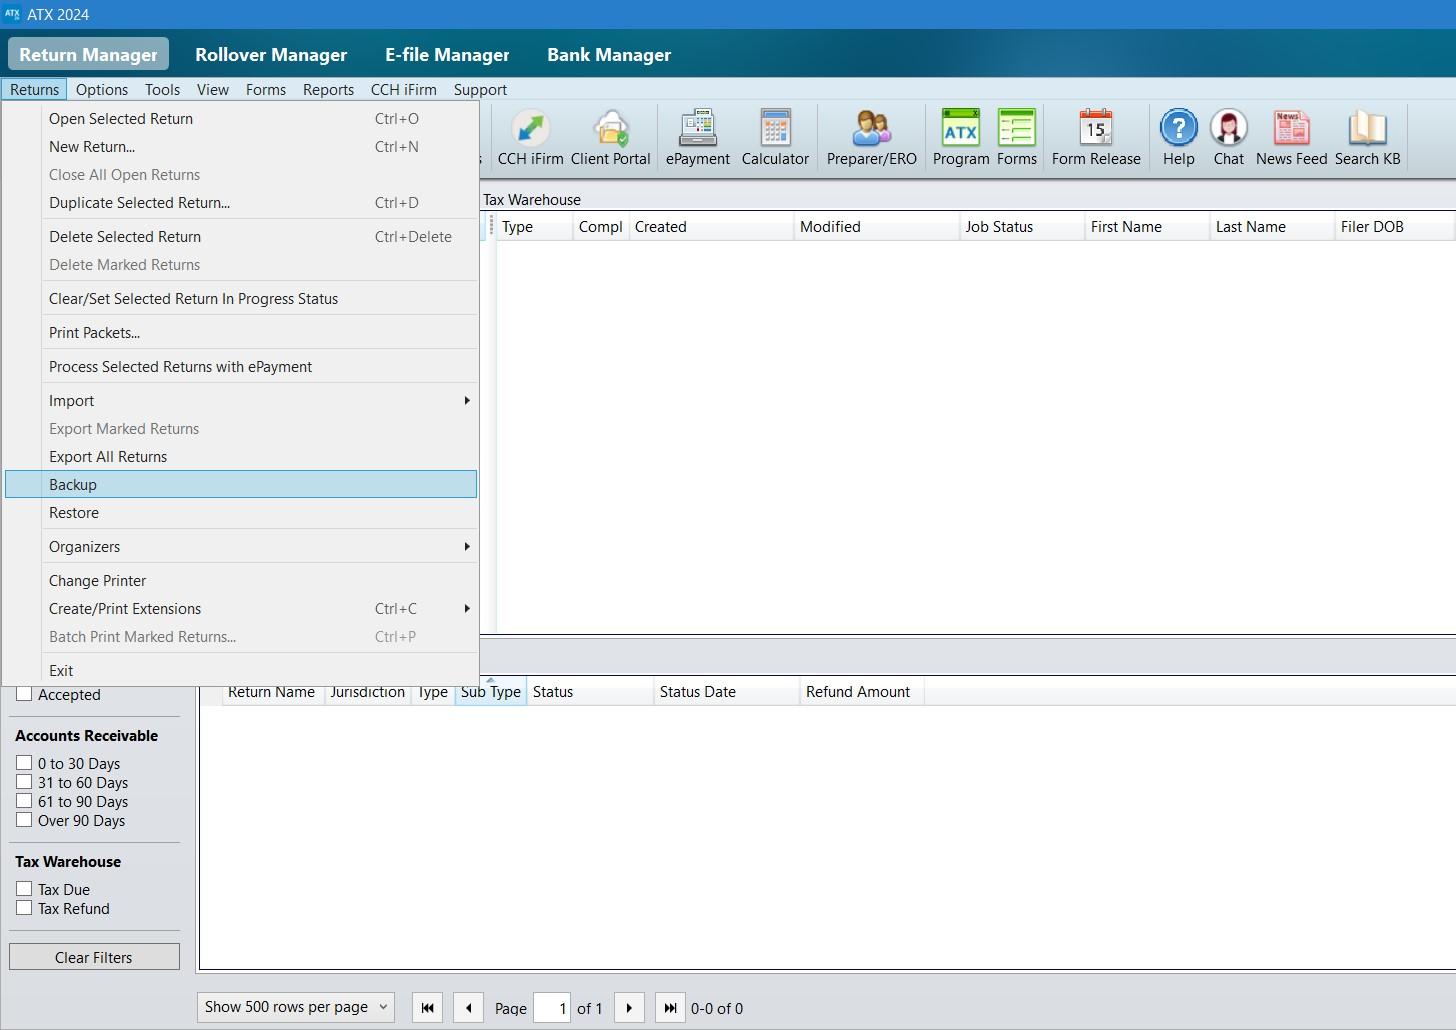The image size is (1456, 1030).
Task: Sort by the Refund Amount column header
Action: [x=862, y=692]
